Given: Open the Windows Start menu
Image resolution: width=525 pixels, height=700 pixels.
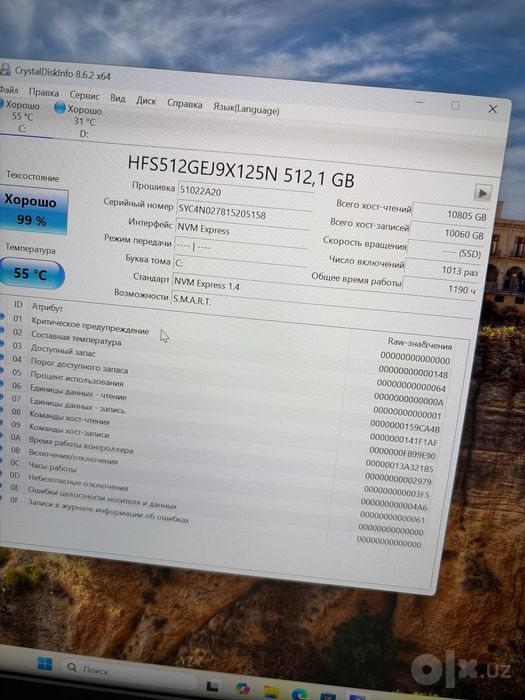Looking at the screenshot, I should coord(45,664).
